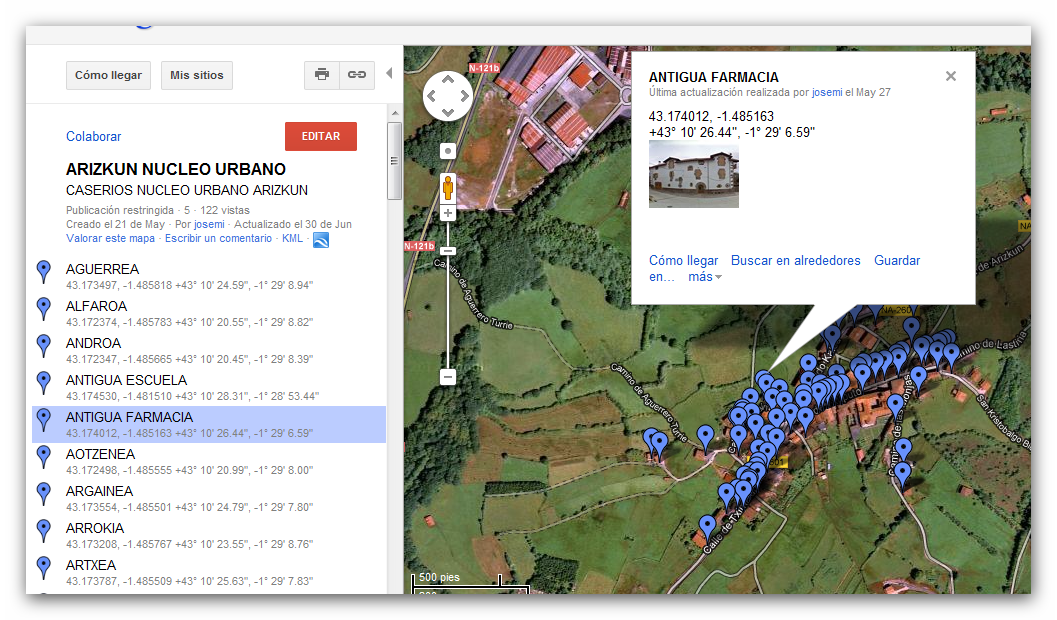Click the Street View pegman icon

(x=448, y=188)
